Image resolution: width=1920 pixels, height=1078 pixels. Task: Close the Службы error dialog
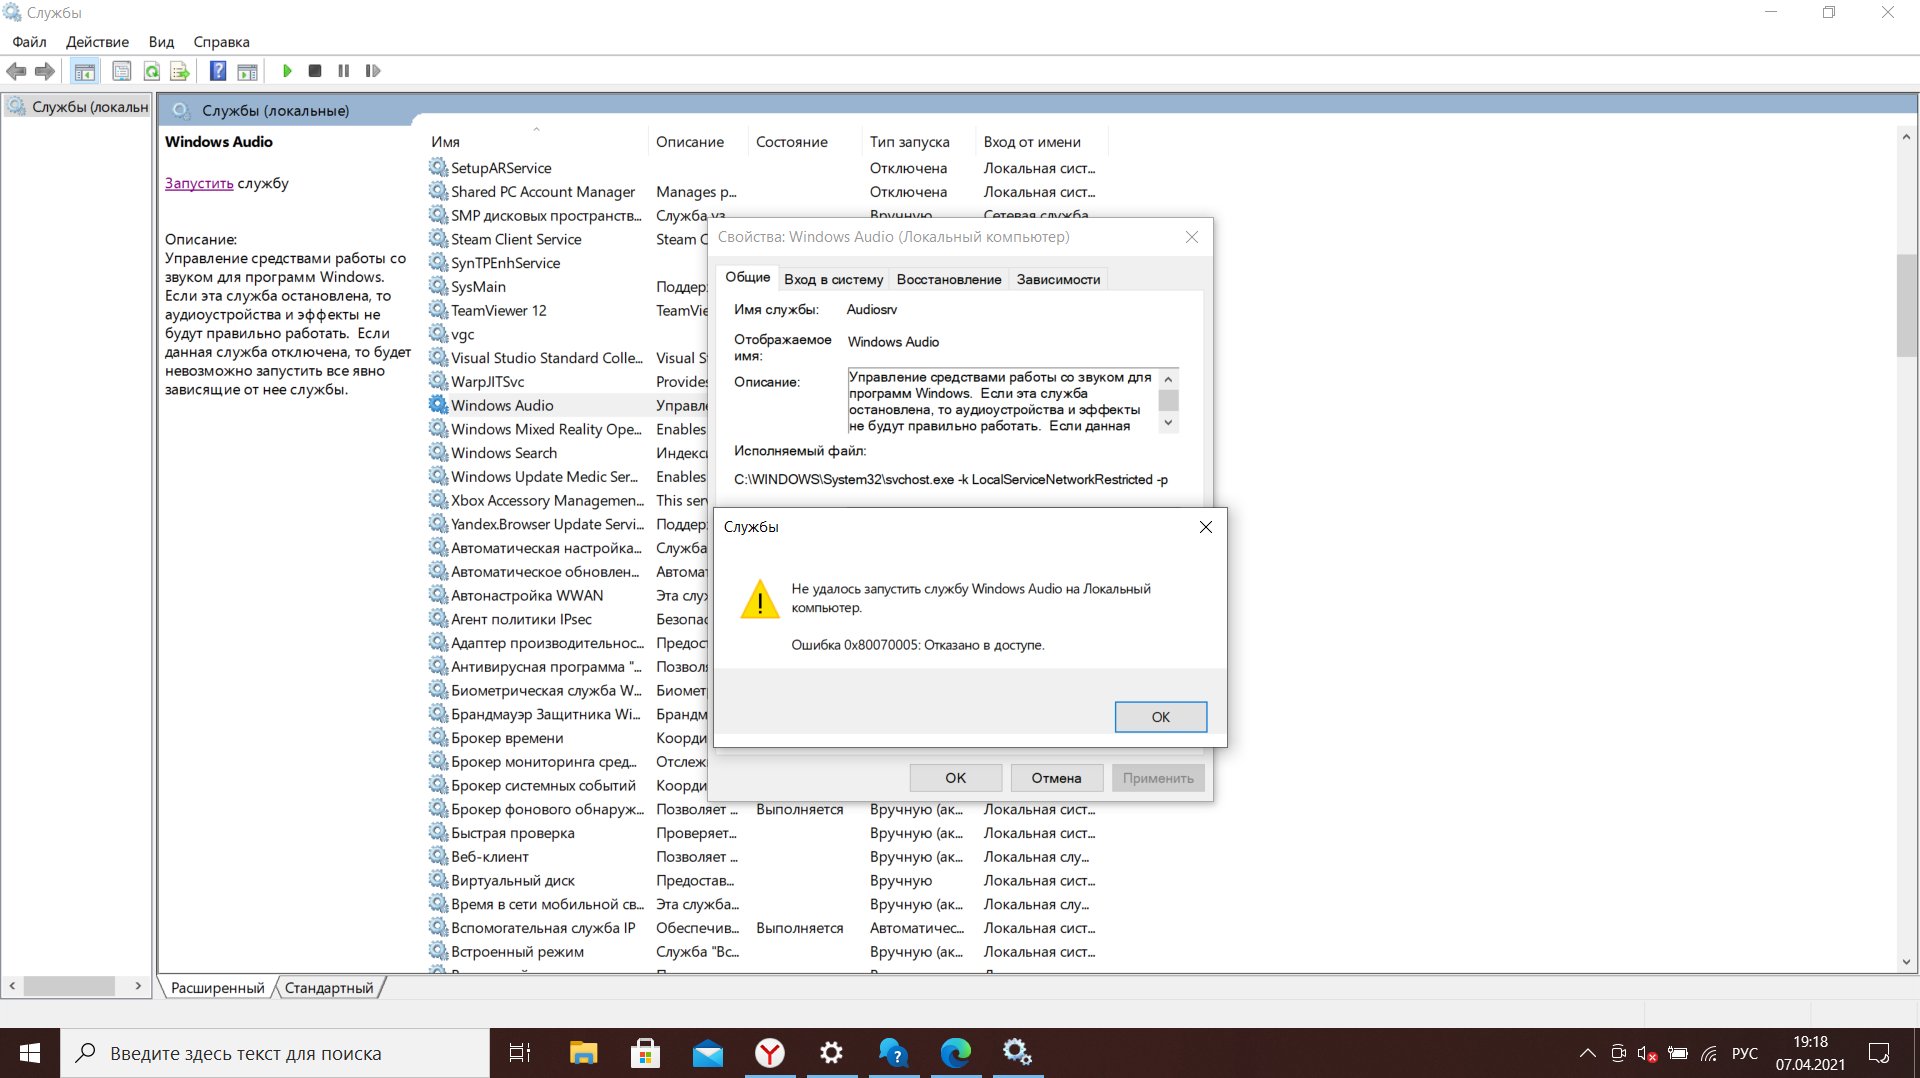(x=1205, y=527)
